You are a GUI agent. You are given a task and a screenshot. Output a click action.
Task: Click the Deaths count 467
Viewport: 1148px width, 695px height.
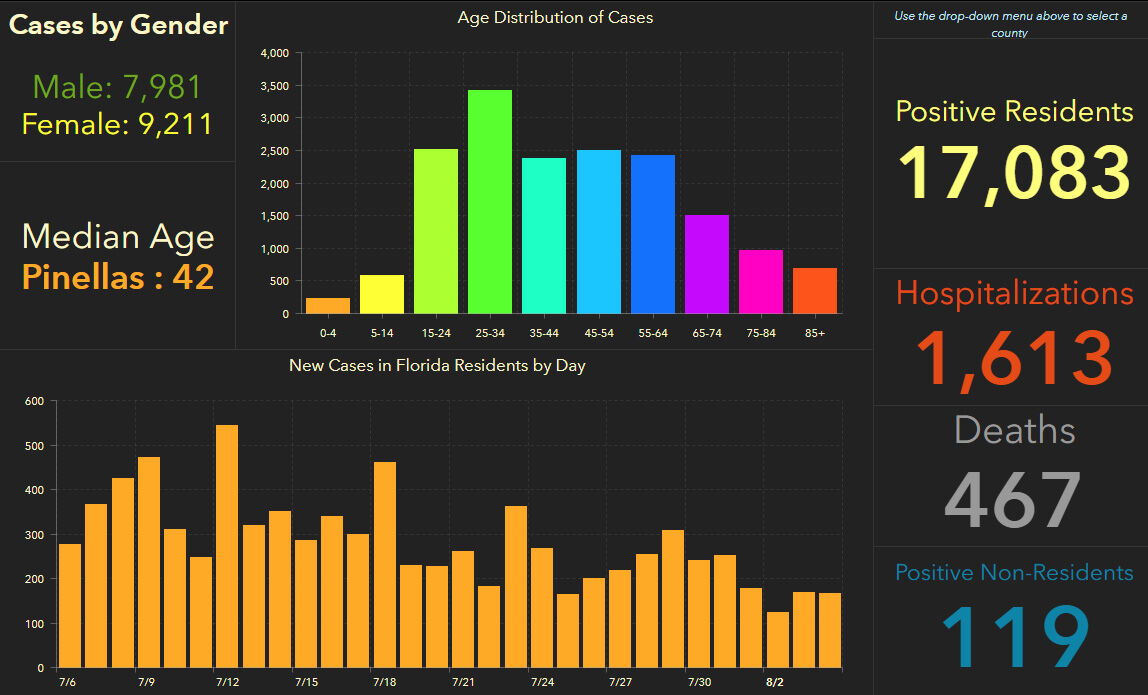(1013, 500)
